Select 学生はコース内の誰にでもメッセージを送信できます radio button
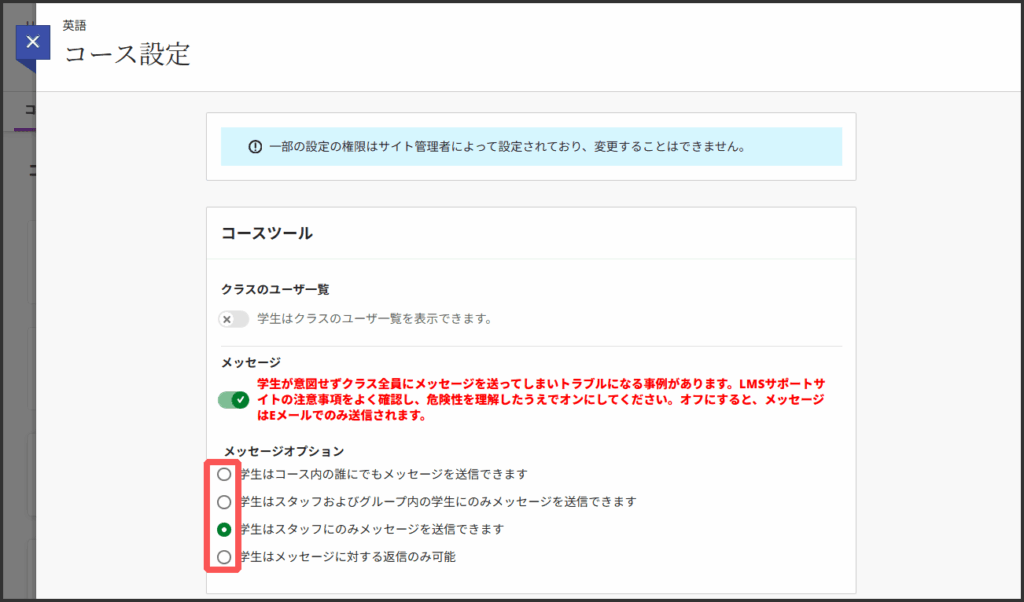This screenshot has width=1024, height=602. coord(224,474)
